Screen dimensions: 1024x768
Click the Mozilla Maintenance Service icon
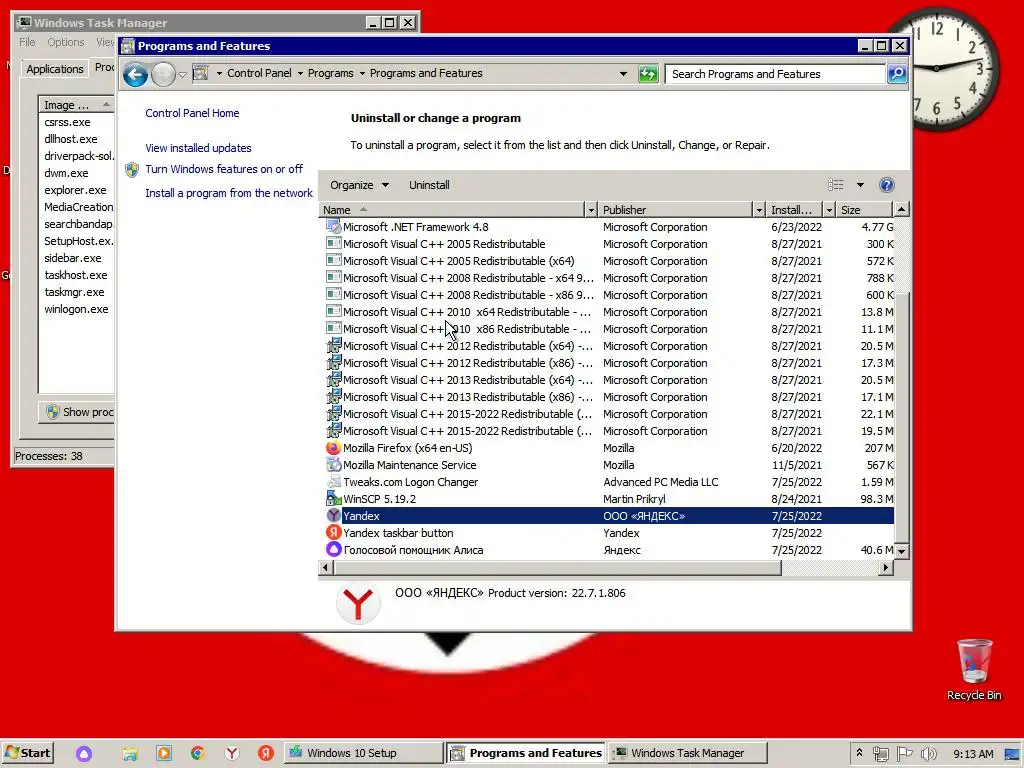pyautogui.click(x=333, y=465)
